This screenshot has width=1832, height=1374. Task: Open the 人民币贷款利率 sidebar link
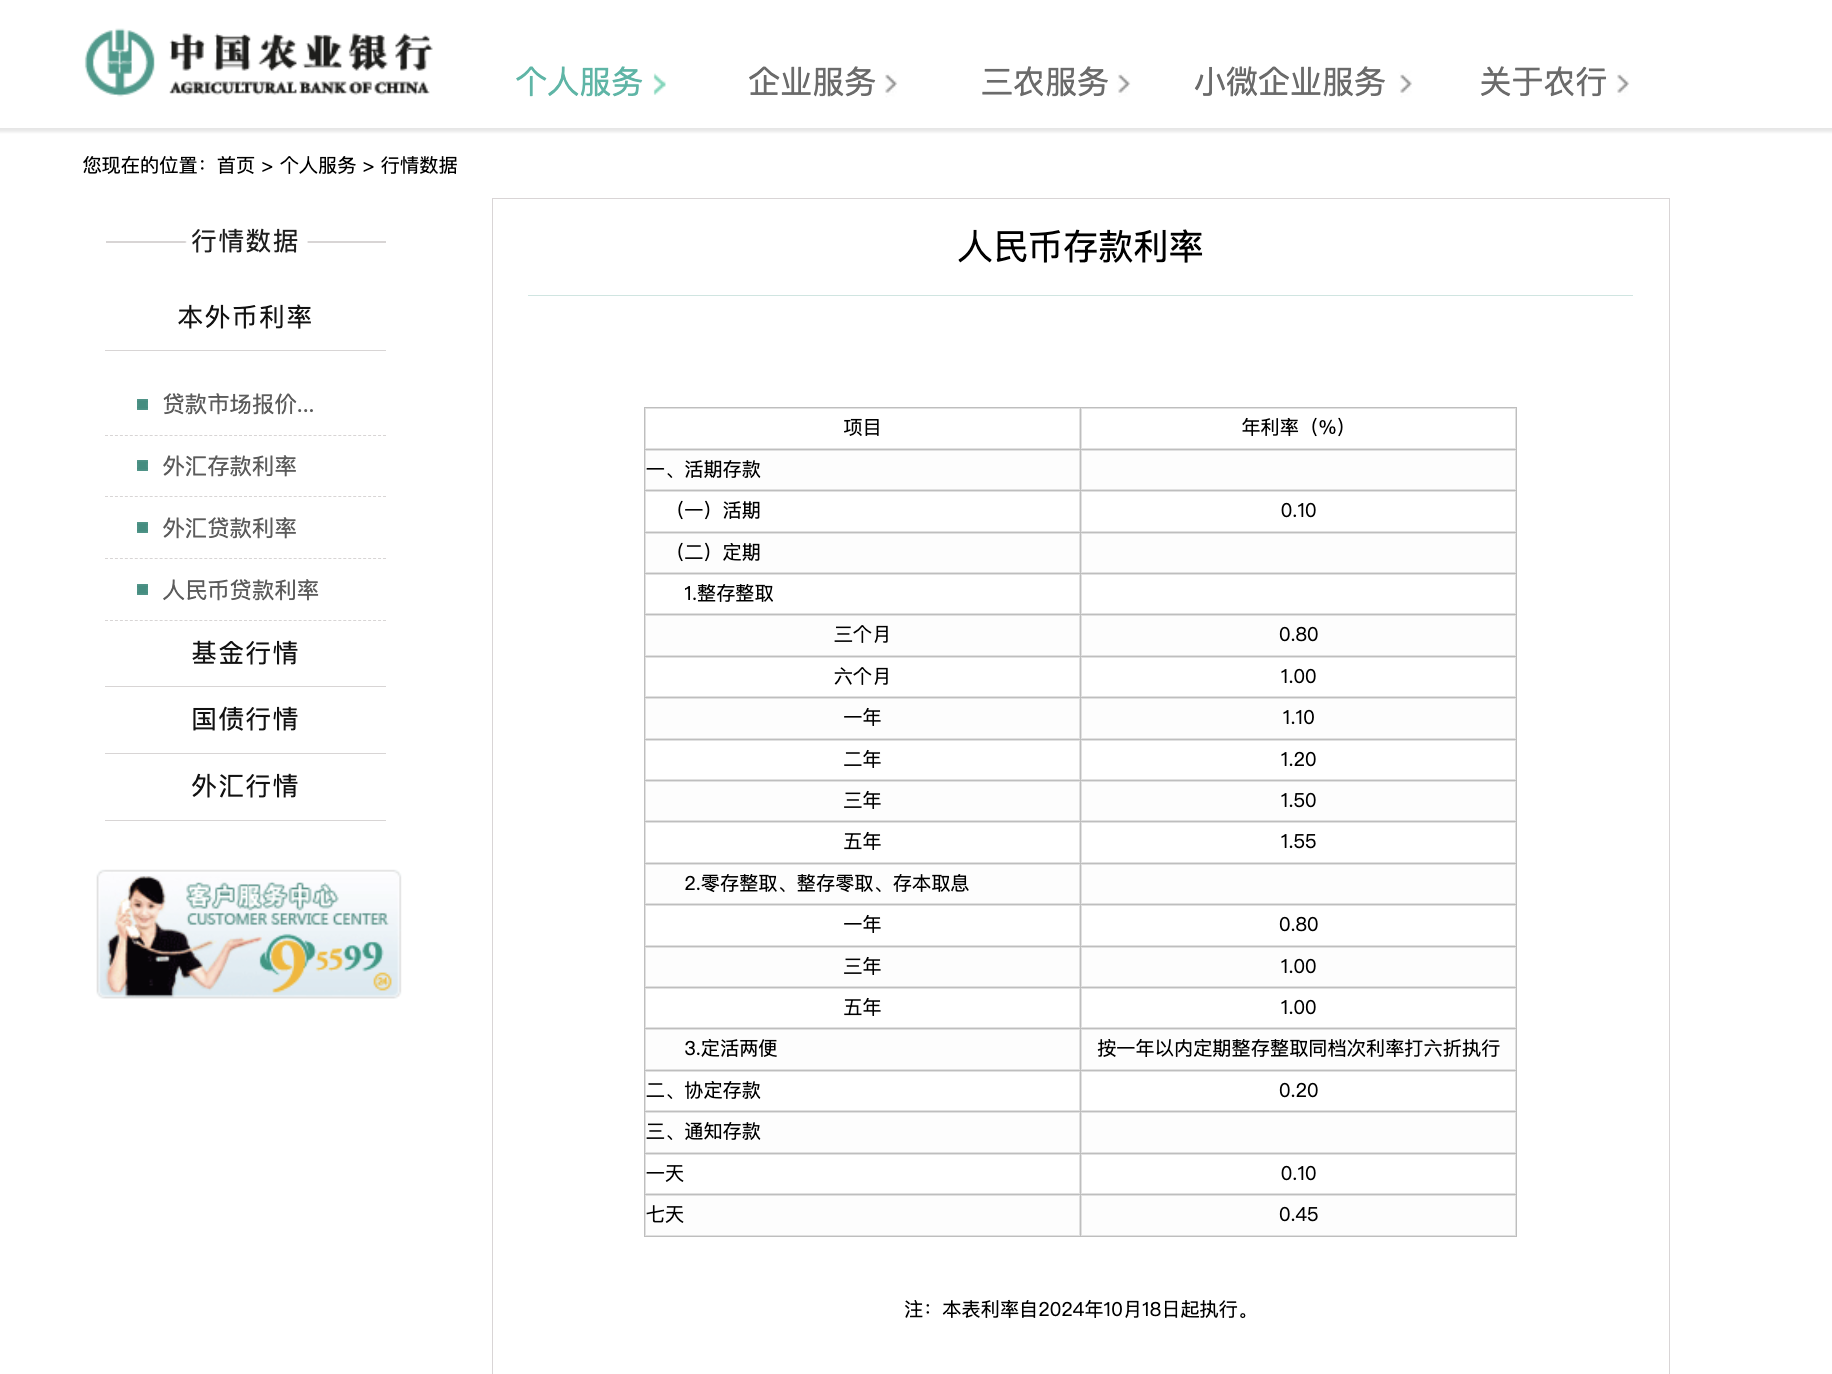[240, 590]
